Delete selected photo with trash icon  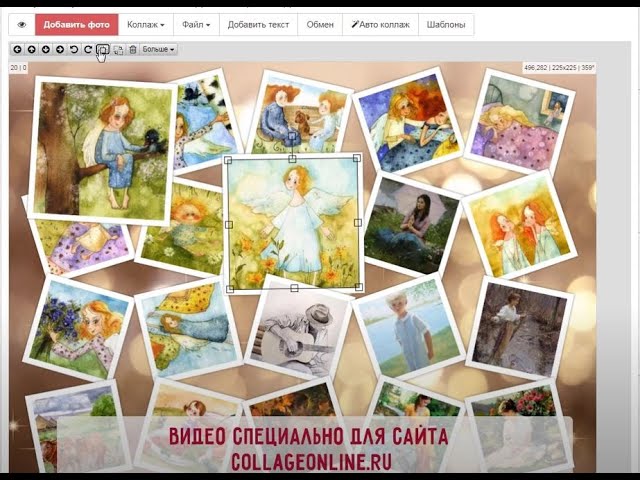tap(133, 49)
